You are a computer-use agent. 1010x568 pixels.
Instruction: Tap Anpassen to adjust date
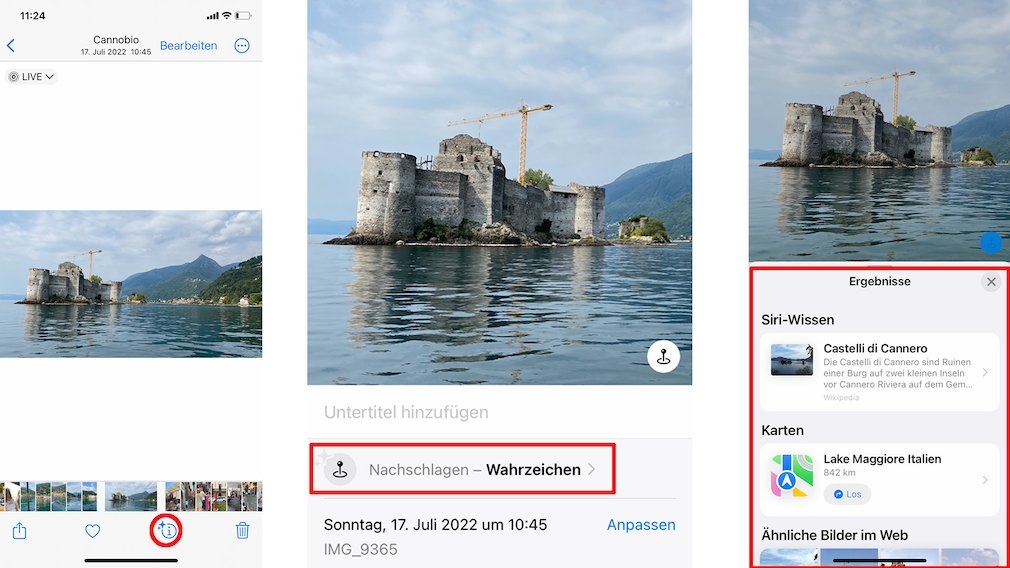[x=641, y=525]
